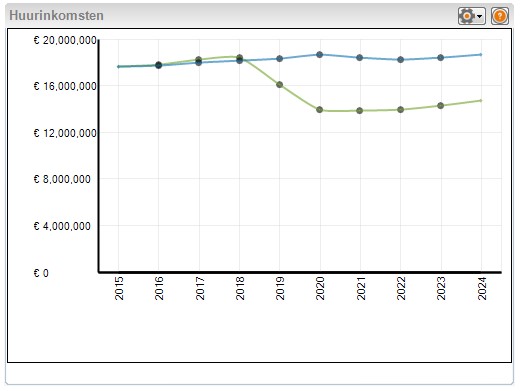Click the € 16,000,000 axis label
Image resolution: width=521 pixels, height=391 pixels.
tap(65, 86)
